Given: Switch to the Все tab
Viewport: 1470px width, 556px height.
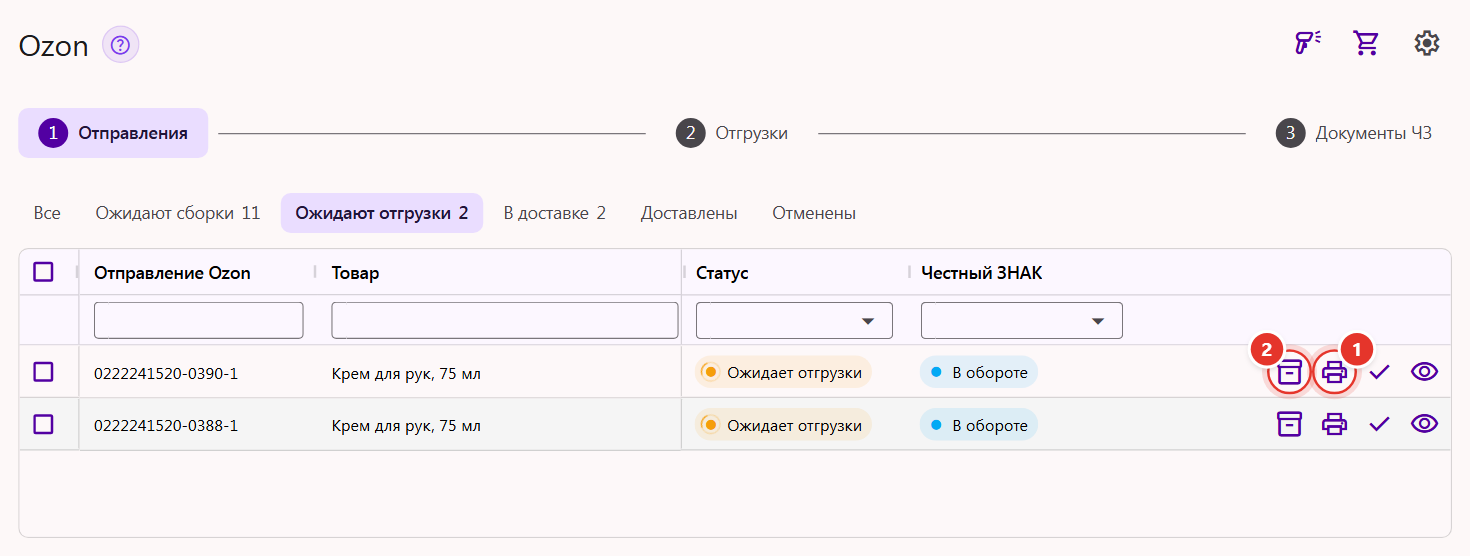Looking at the screenshot, I should click(x=47, y=213).
